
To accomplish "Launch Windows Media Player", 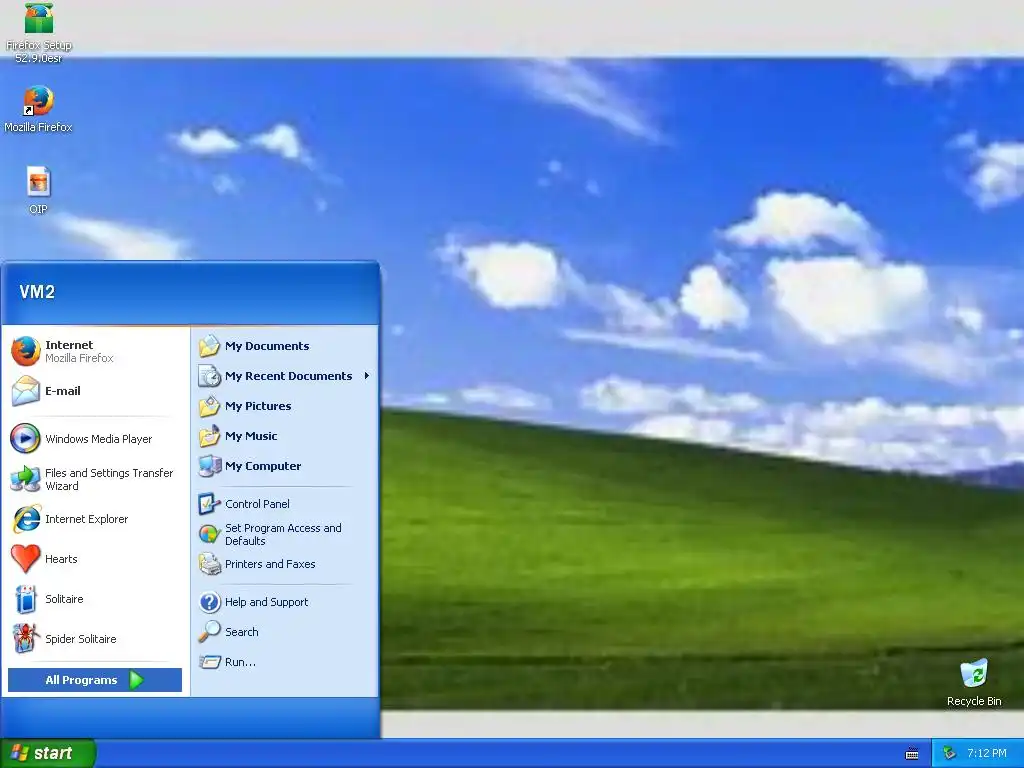I will 96,439.
